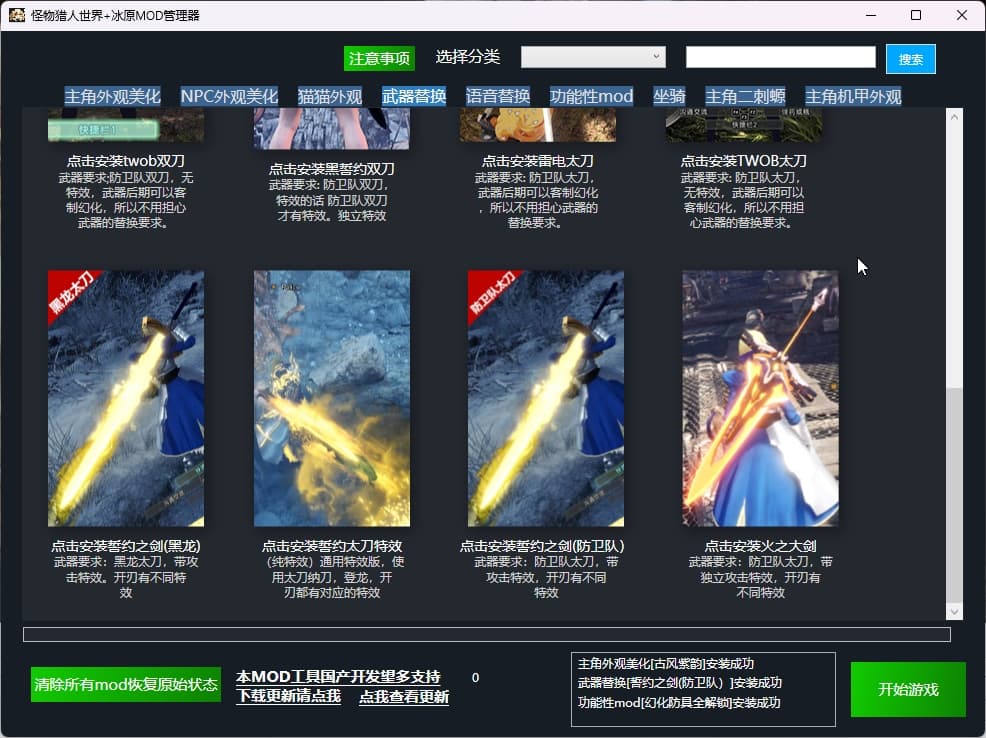Open the 功能性mod tab

(x=591, y=97)
